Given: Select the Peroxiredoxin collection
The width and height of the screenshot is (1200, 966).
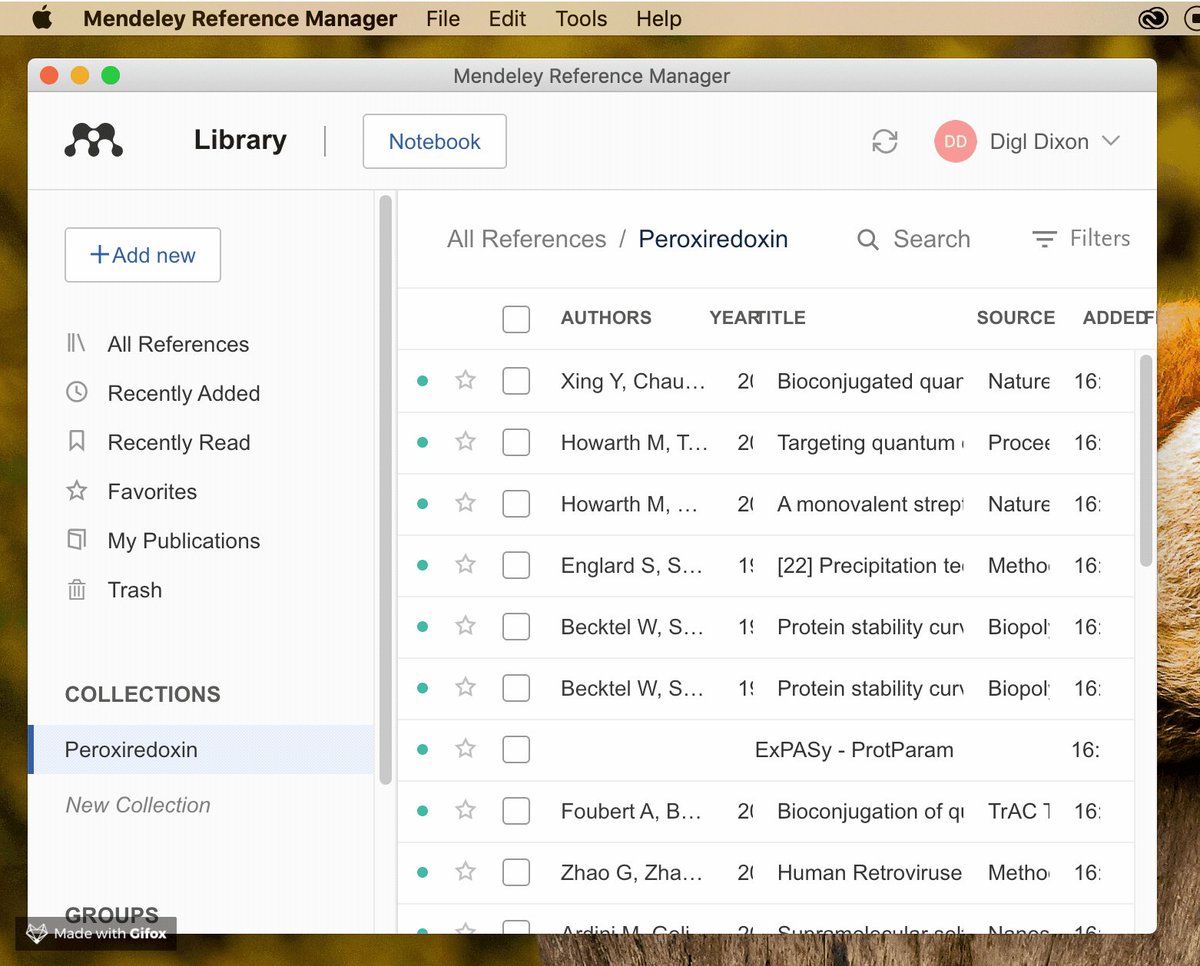Looking at the screenshot, I should [202, 749].
